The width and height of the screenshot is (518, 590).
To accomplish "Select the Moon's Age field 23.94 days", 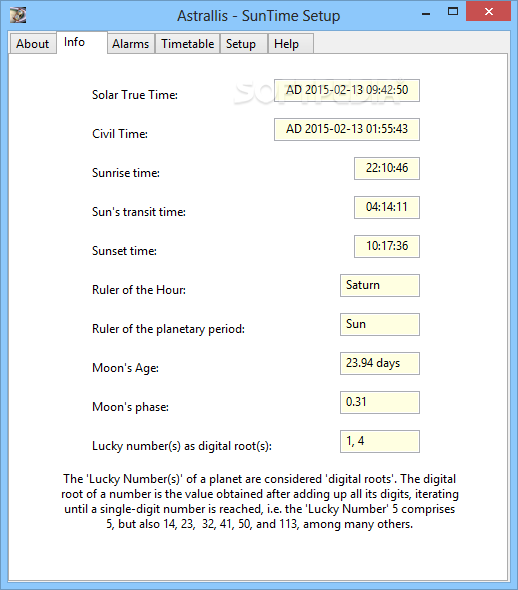I will coord(380,363).
